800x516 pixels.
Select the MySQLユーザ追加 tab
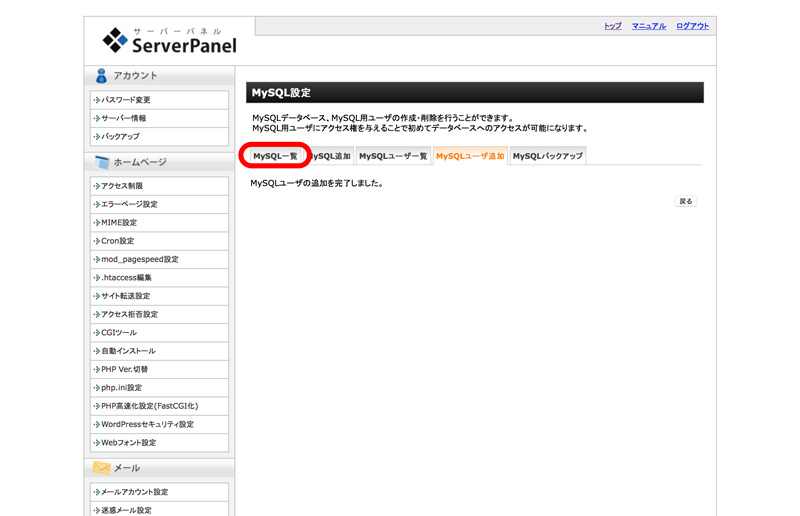(x=470, y=156)
